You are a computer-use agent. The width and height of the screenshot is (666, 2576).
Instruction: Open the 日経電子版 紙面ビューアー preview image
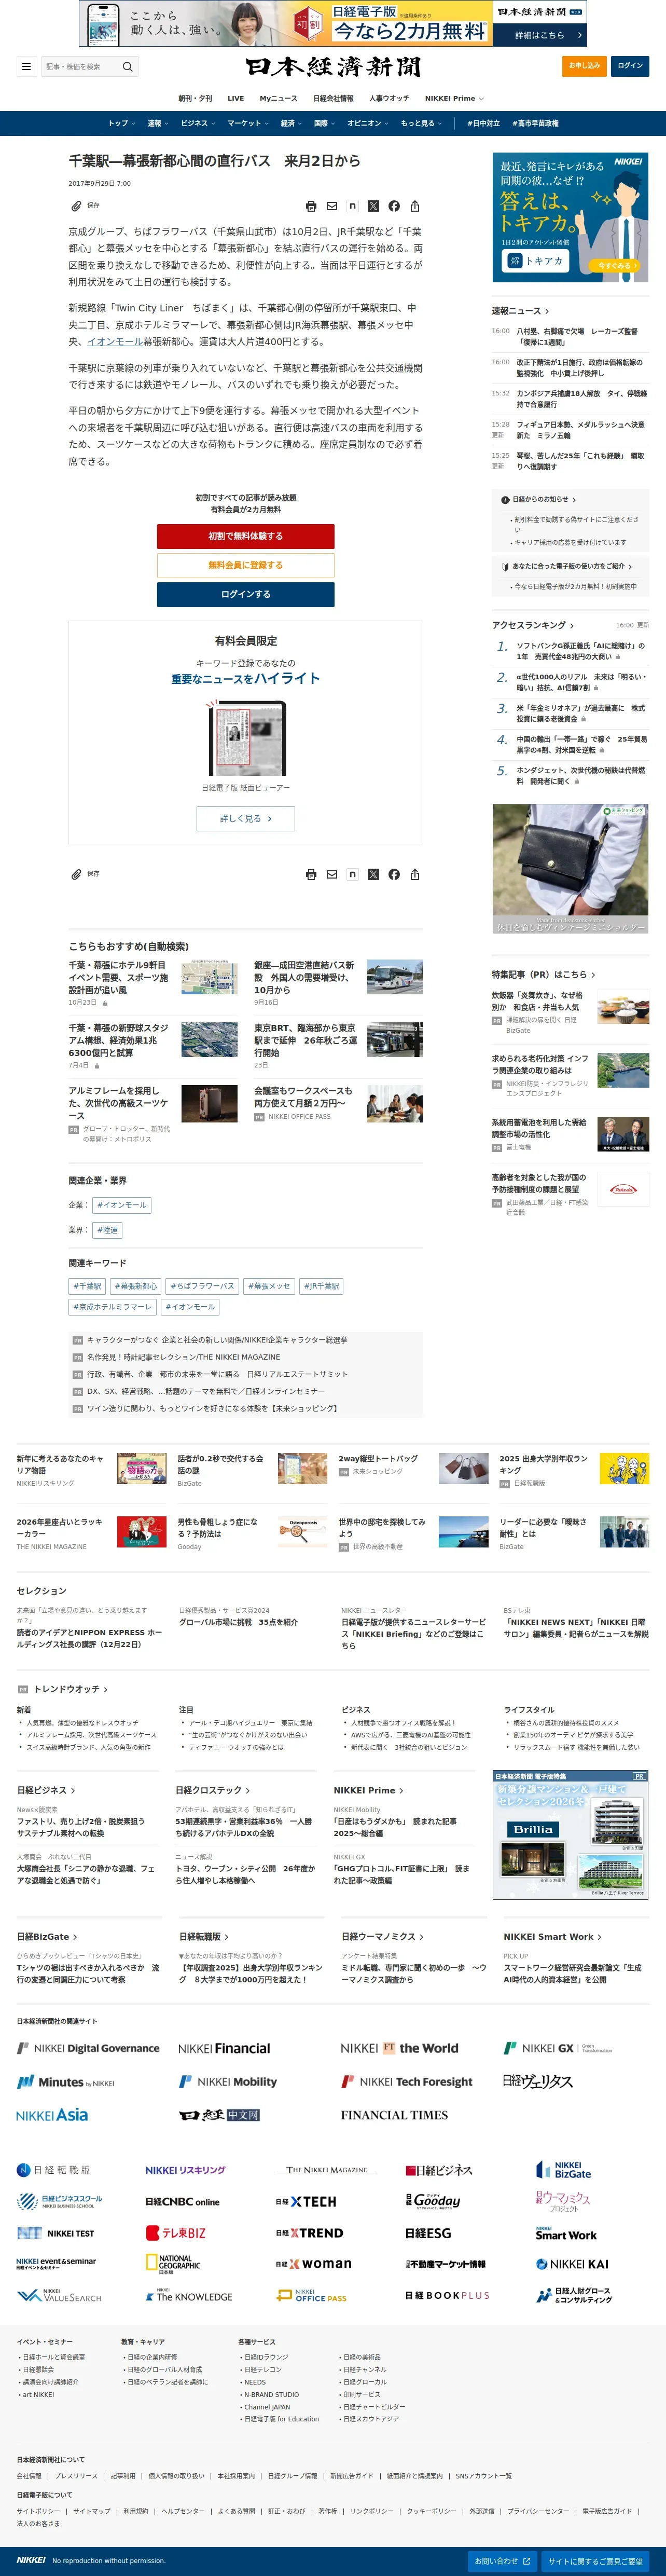(245, 738)
